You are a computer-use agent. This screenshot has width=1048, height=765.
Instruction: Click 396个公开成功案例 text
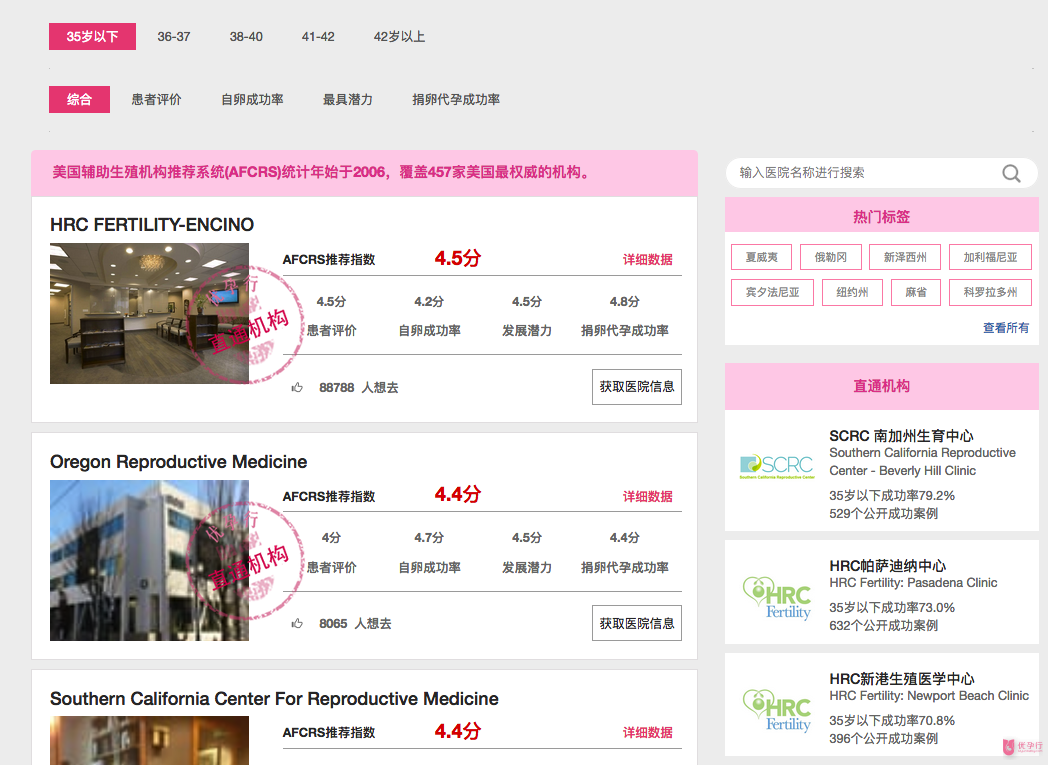tap(884, 739)
